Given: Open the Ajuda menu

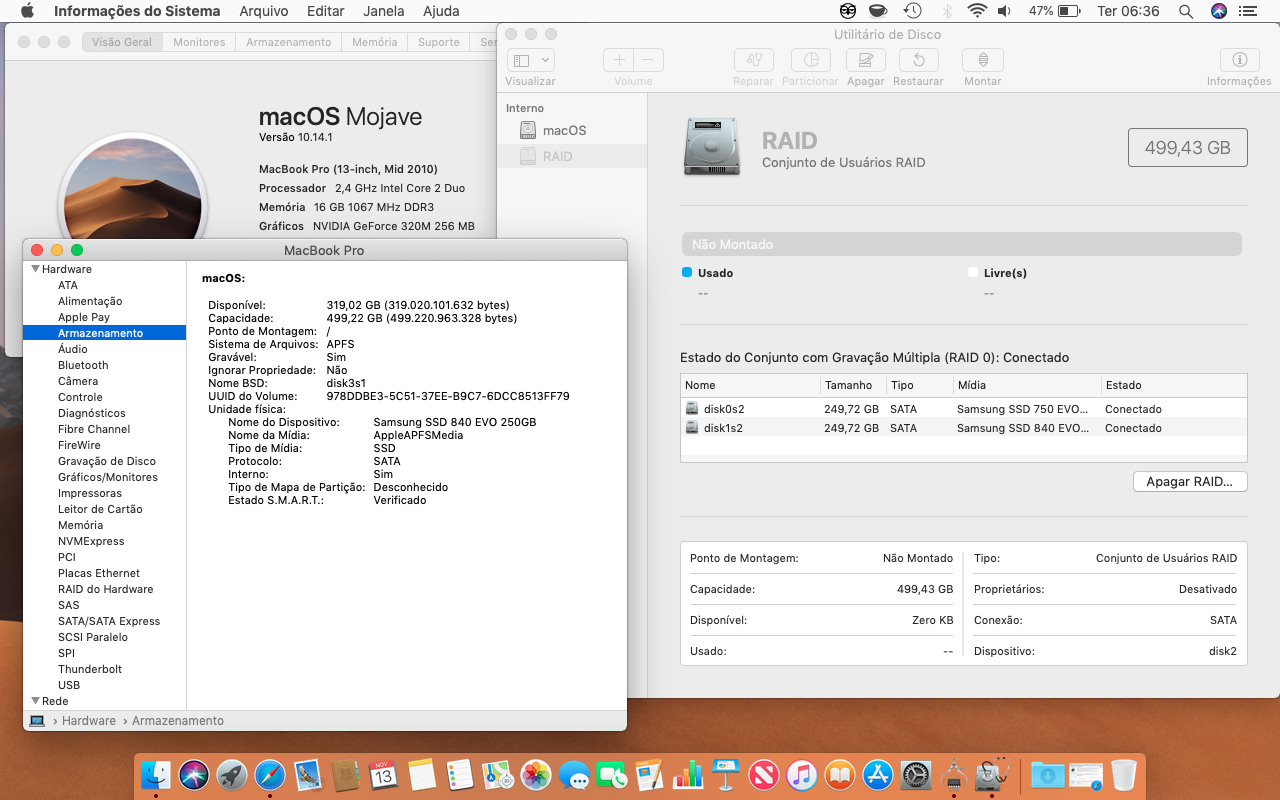Looking at the screenshot, I should click(441, 11).
